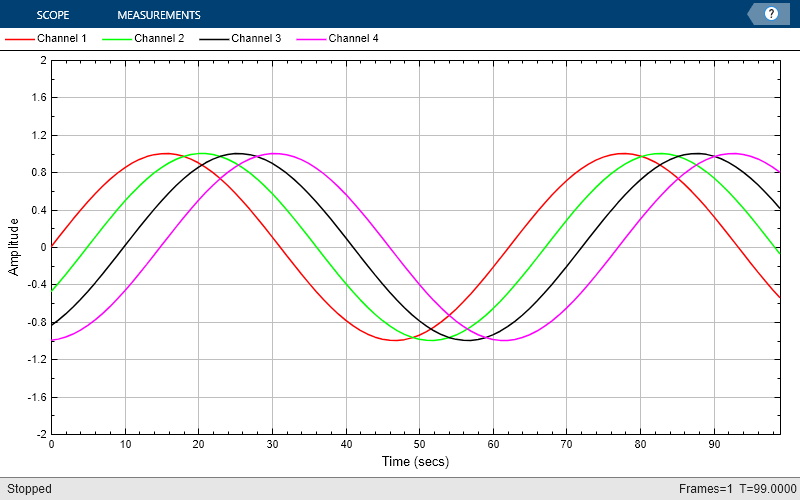Click the red line sample for Channel 1
This screenshot has height=500, width=800.
pyautogui.click(x=20, y=39)
